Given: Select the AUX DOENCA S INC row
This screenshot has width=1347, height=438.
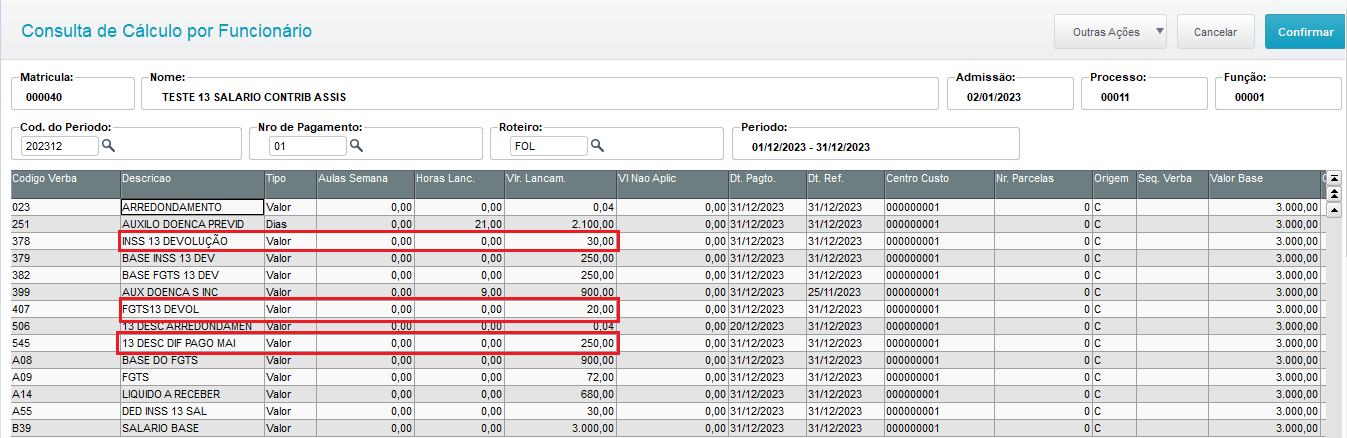Looking at the screenshot, I should point(666,292).
